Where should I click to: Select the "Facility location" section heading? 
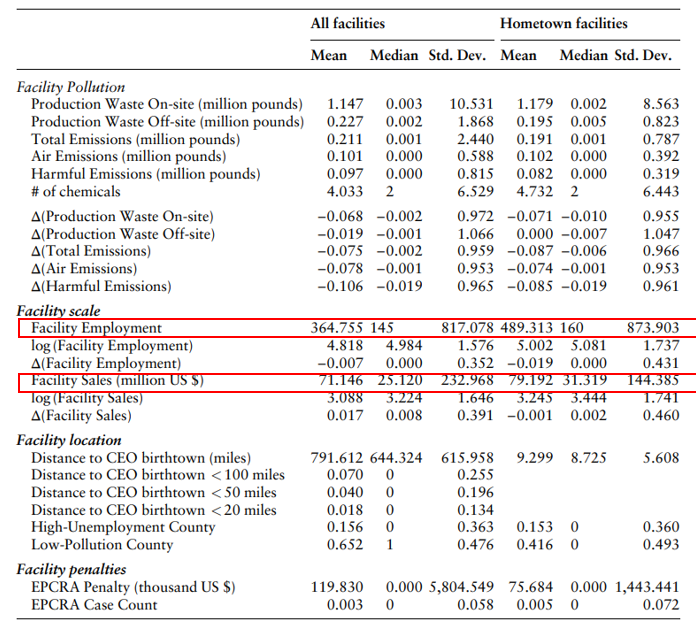(x=69, y=440)
